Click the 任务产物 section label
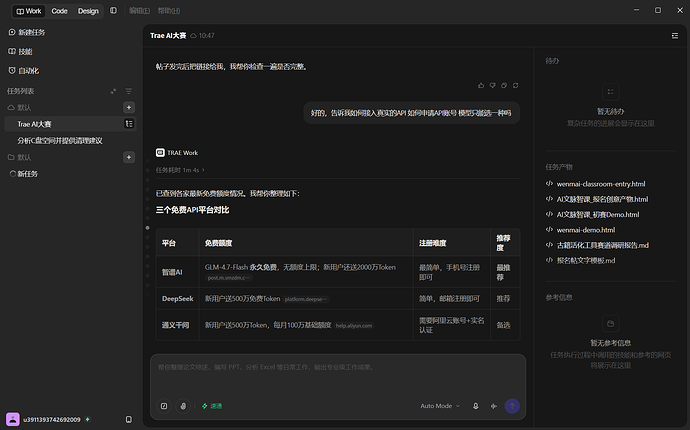This screenshot has height=430, width=690. pos(559,167)
